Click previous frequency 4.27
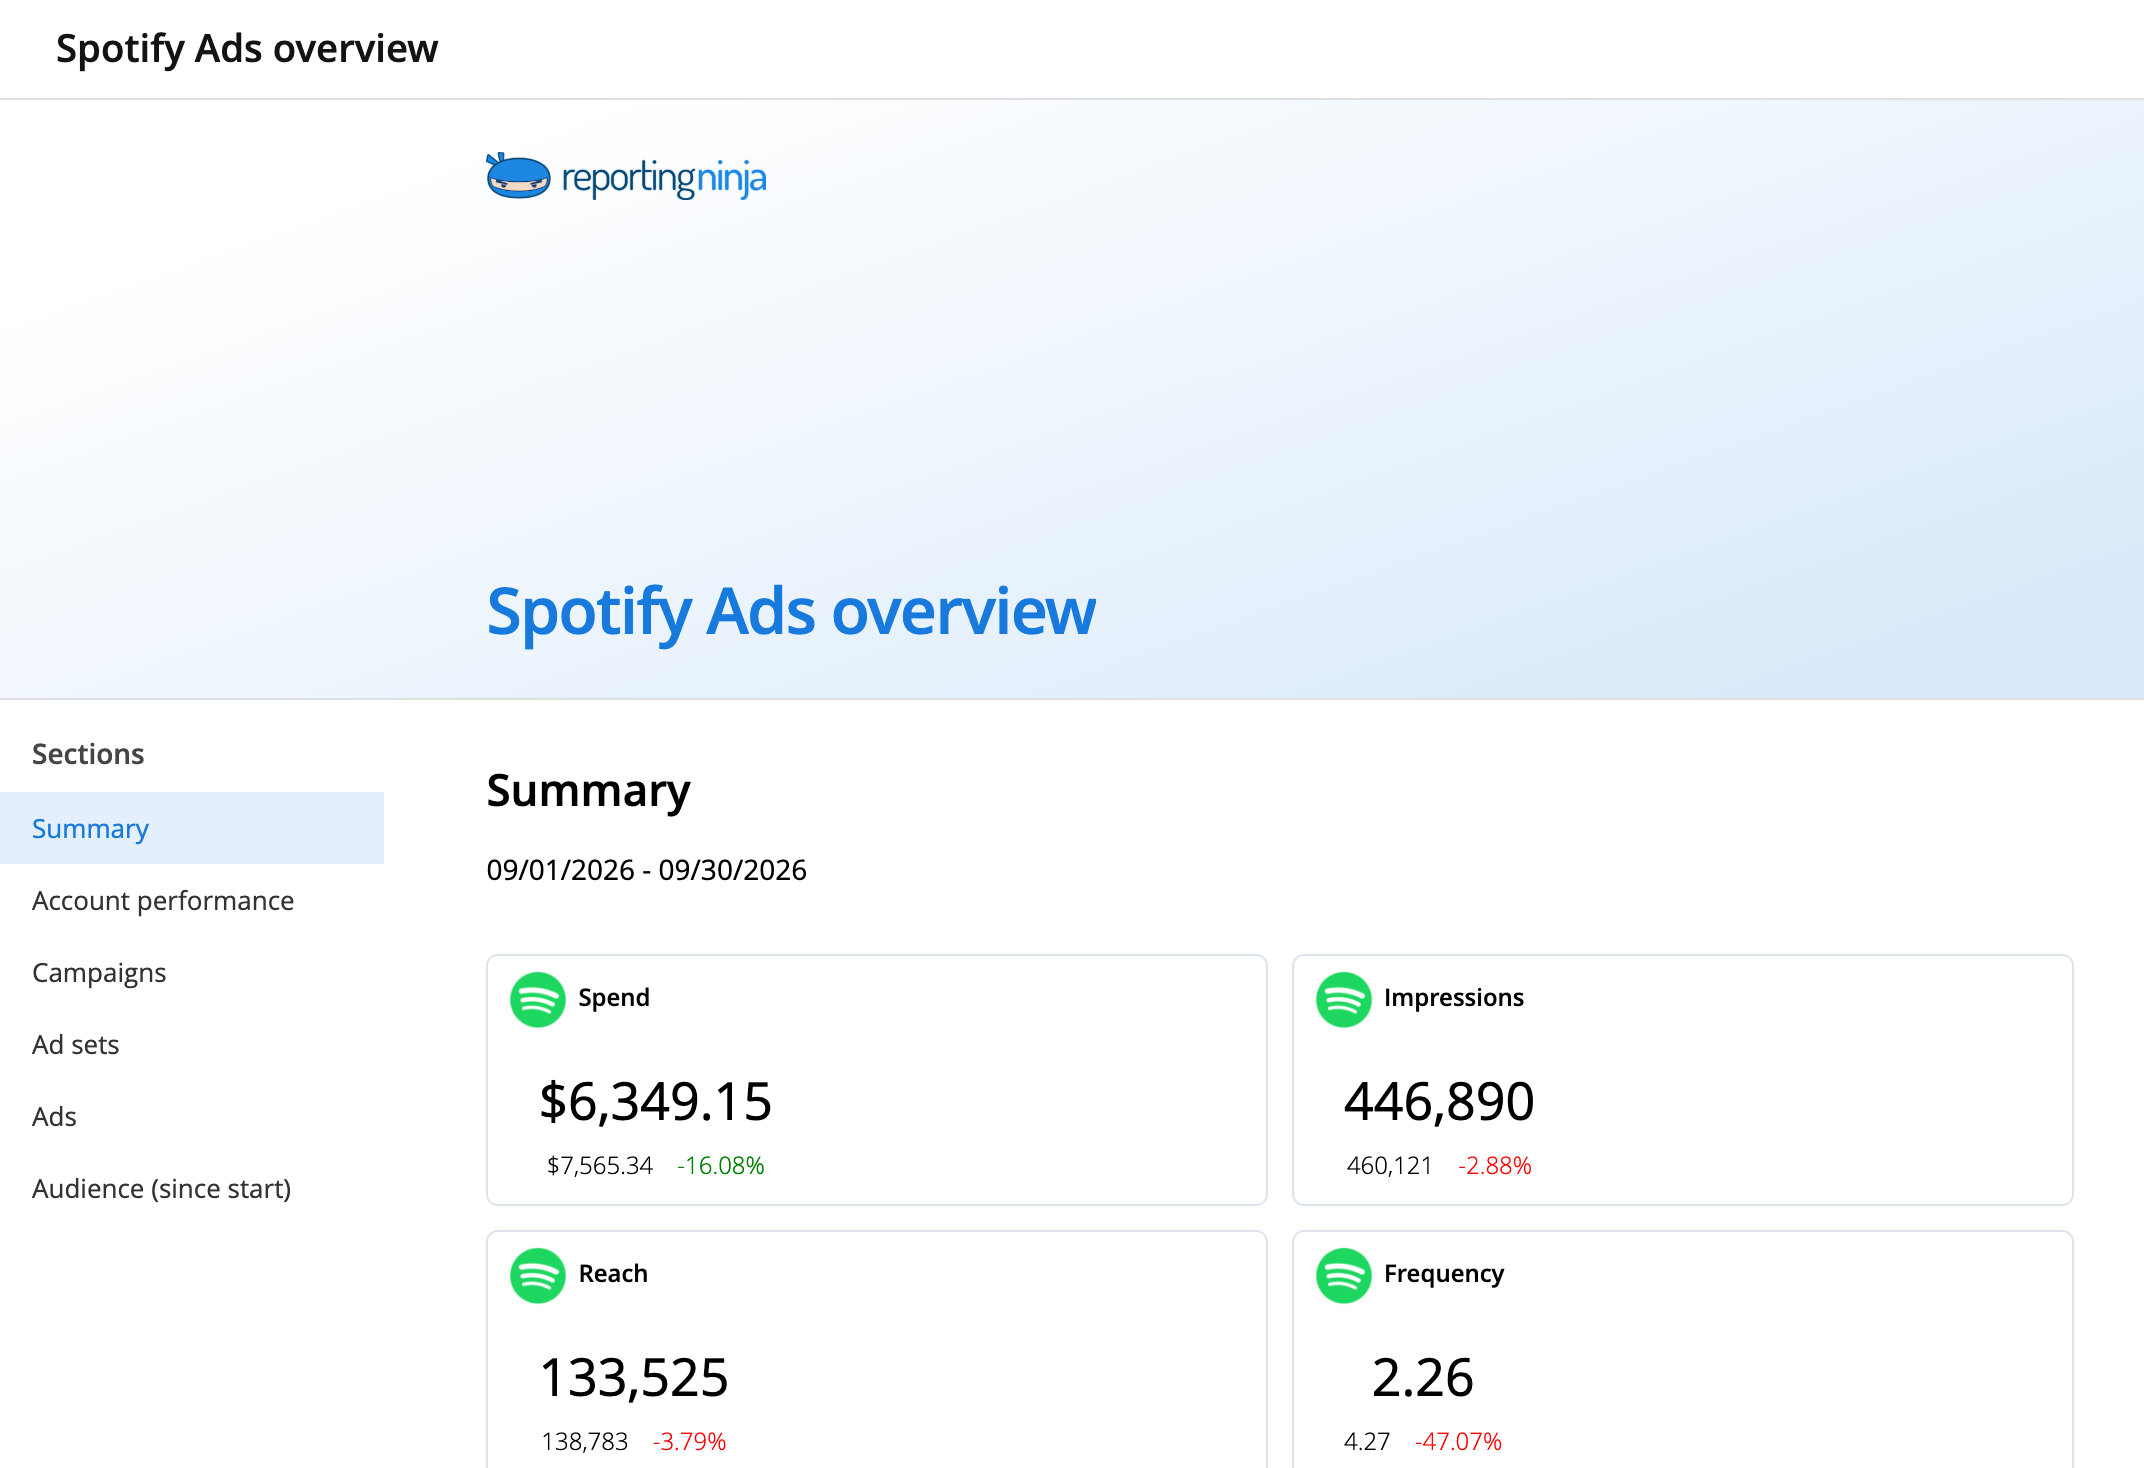The height and width of the screenshot is (1468, 2144). point(1367,1442)
